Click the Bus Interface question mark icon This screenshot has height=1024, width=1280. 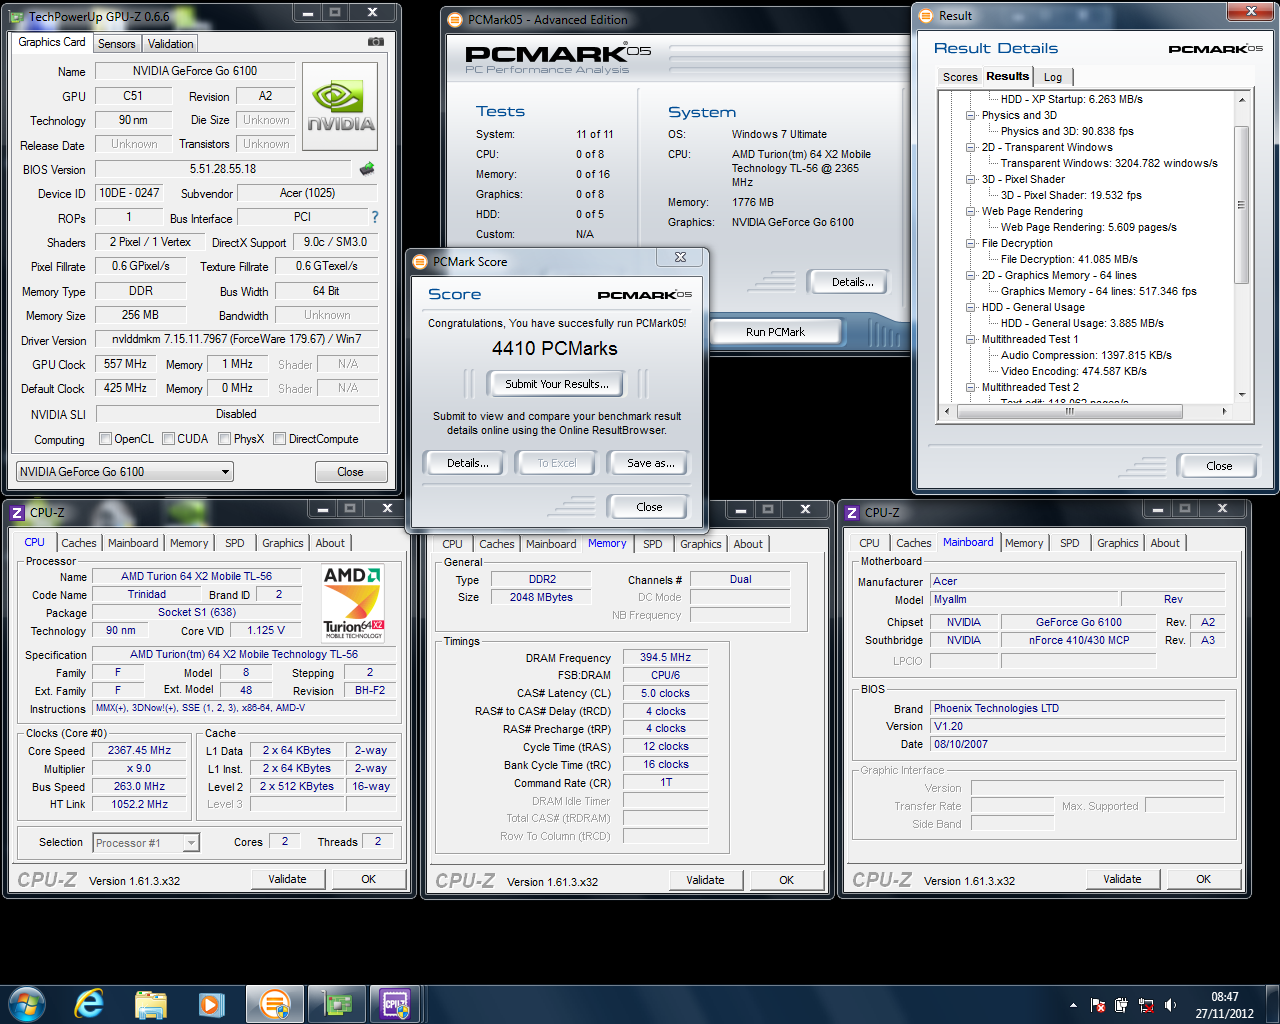375,217
